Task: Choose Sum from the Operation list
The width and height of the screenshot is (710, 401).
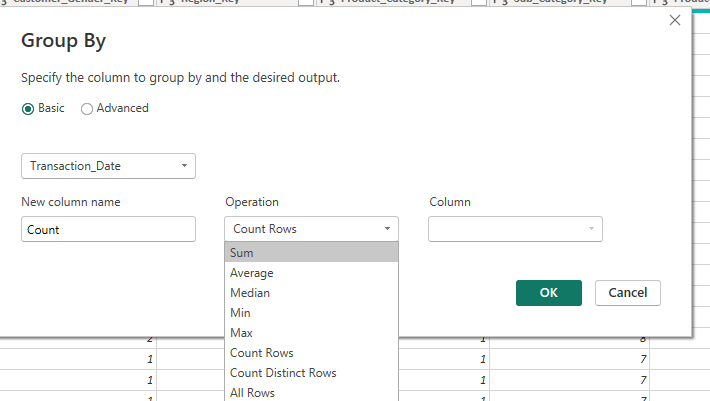Action: (x=312, y=253)
